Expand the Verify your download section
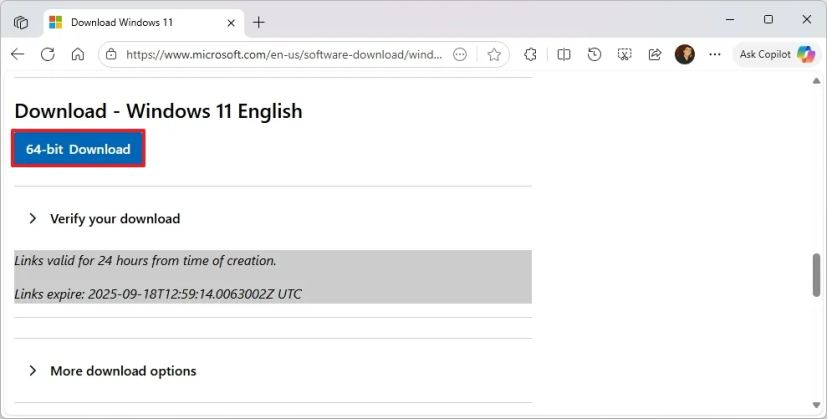The width and height of the screenshot is (827, 419). pos(115,218)
